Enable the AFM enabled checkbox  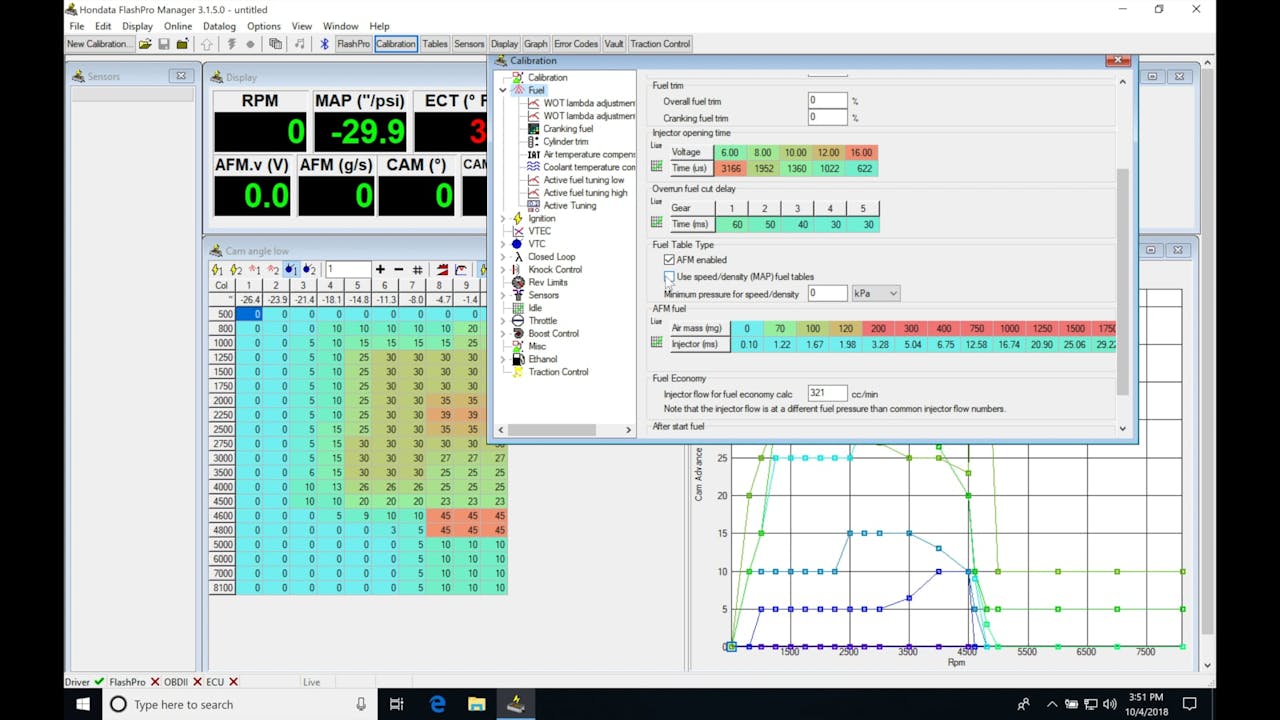point(668,259)
